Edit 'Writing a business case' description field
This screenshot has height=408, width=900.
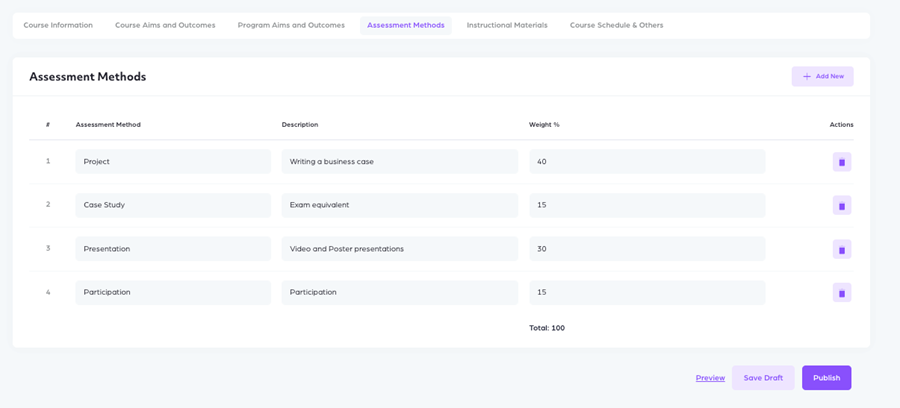pos(399,161)
